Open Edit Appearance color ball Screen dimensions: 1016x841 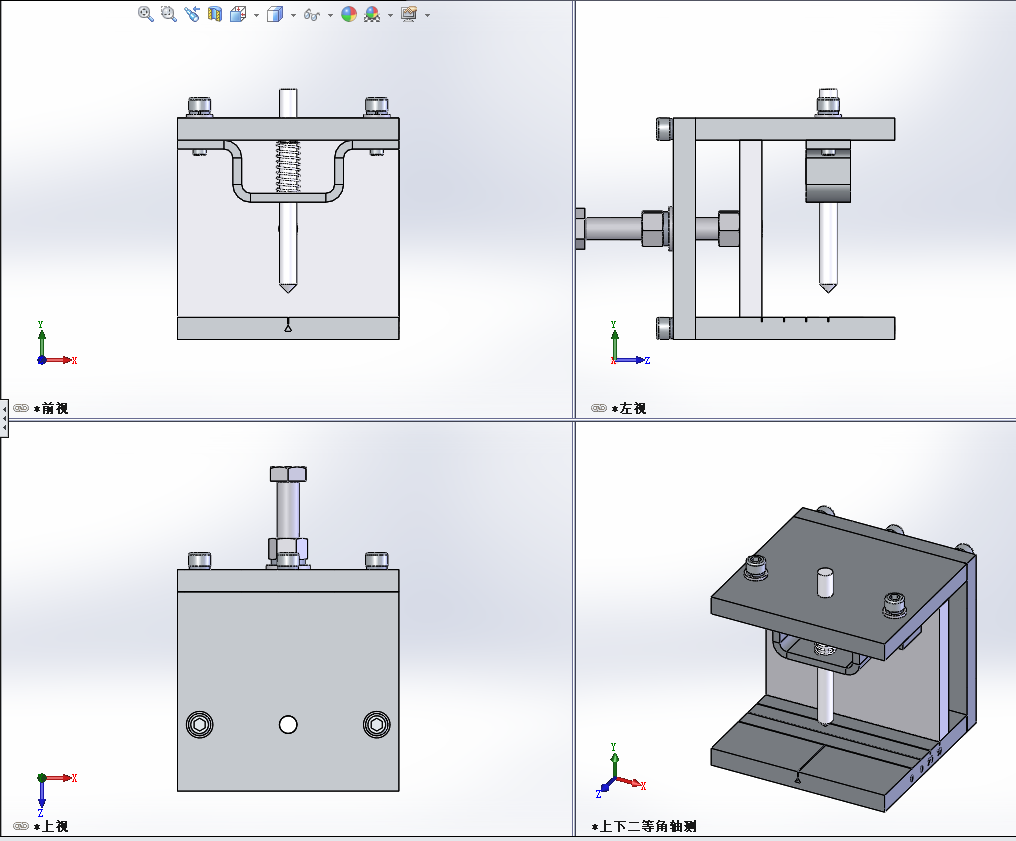[349, 14]
